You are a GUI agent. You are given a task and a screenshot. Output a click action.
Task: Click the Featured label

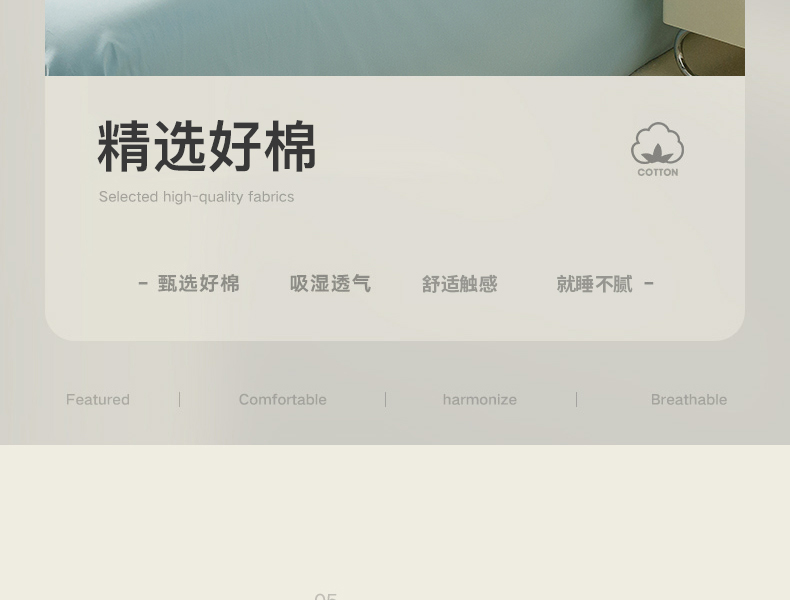coord(98,399)
